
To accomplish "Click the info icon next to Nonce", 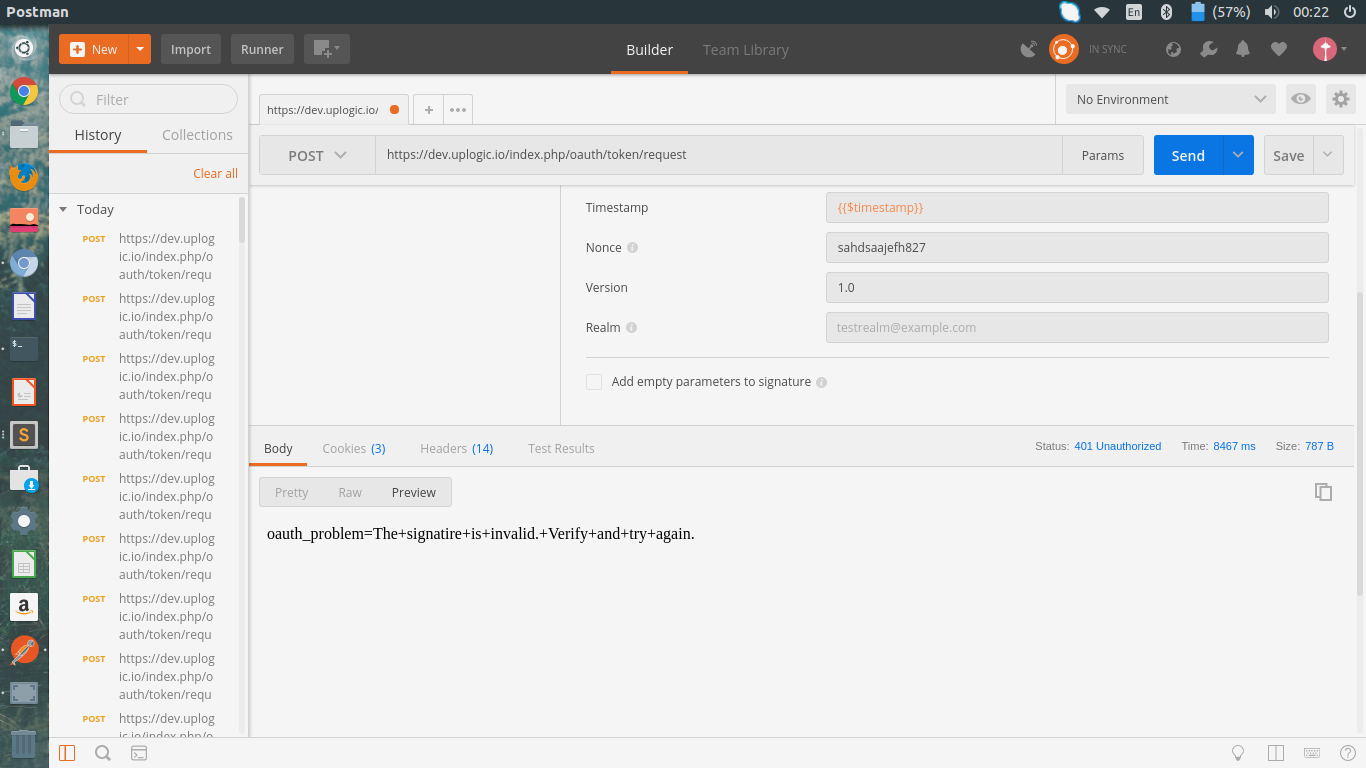I will pyautogui.click(x=632, y=248).
